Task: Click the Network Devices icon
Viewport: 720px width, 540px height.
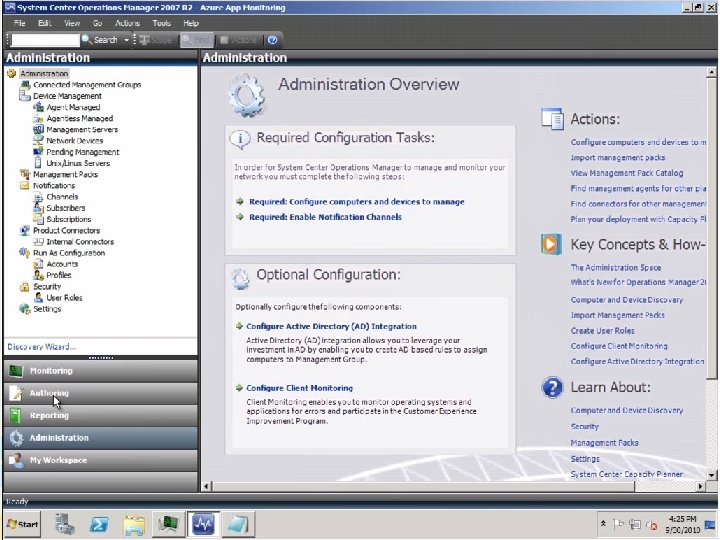Action: click(x=39, y=141)
